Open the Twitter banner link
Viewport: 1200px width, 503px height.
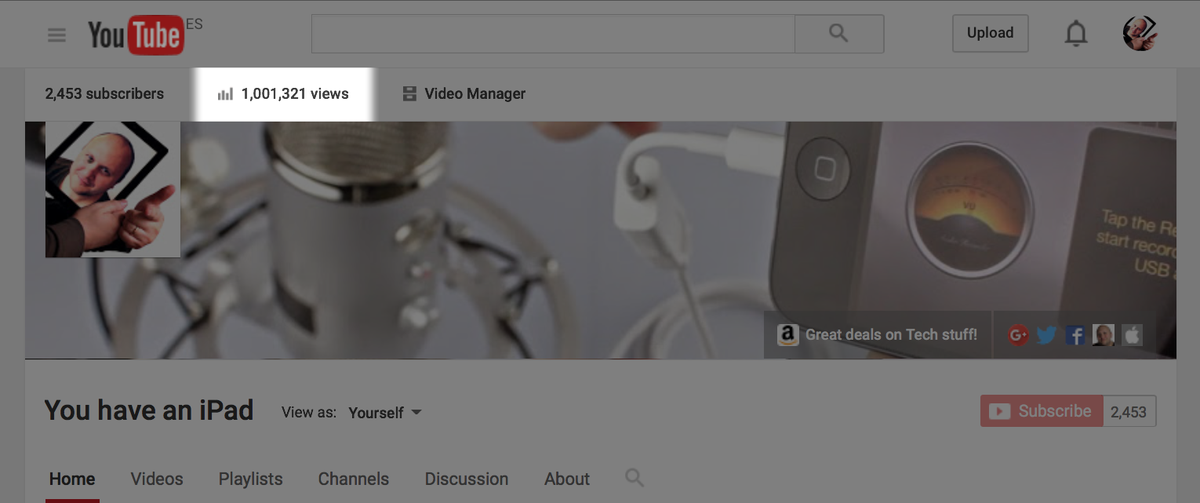1047,336
